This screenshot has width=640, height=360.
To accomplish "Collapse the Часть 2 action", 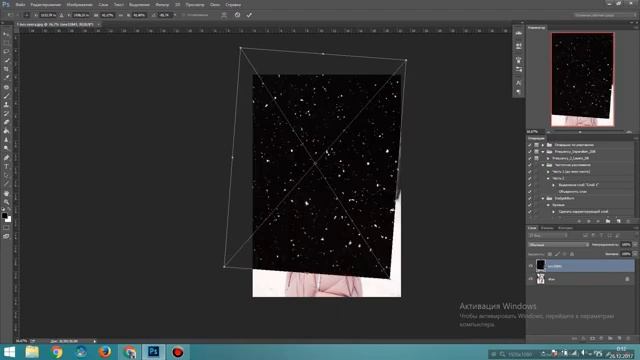I will 548,178.
